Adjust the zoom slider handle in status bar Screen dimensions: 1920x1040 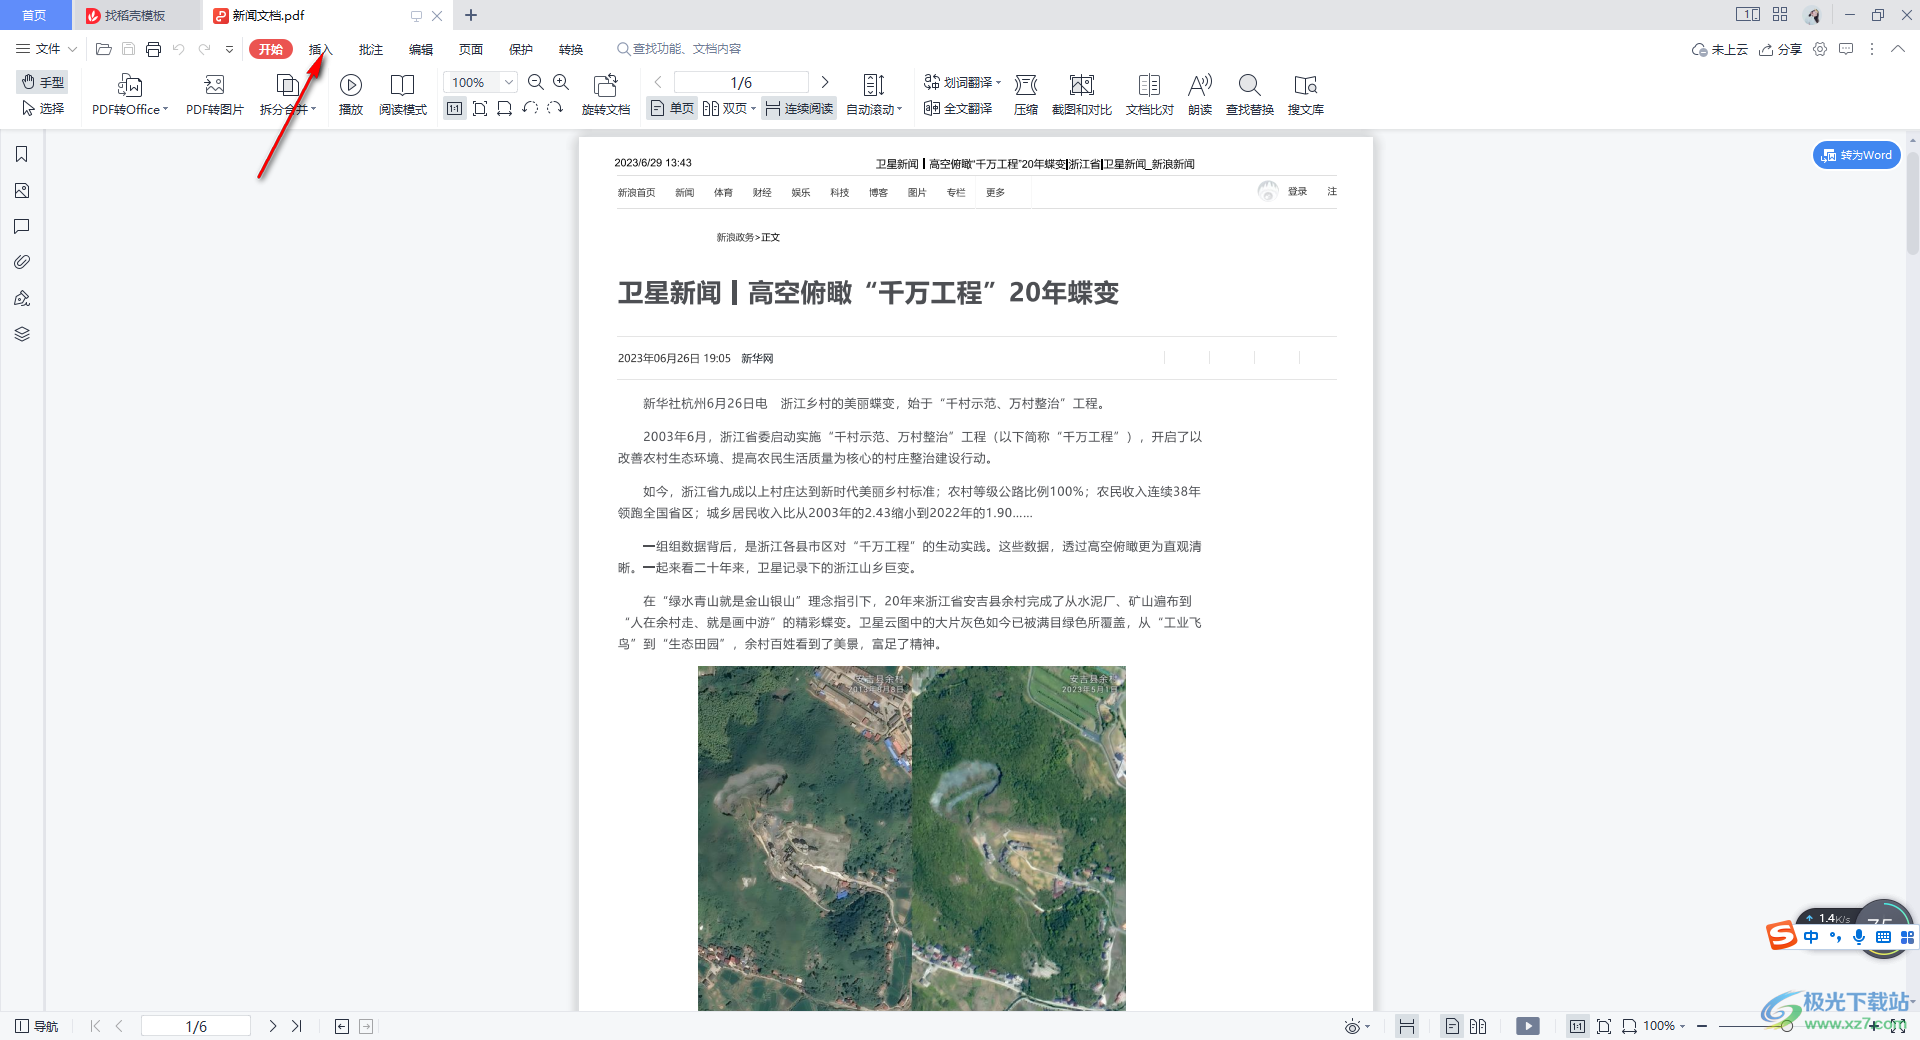tap(1786, 1026)
